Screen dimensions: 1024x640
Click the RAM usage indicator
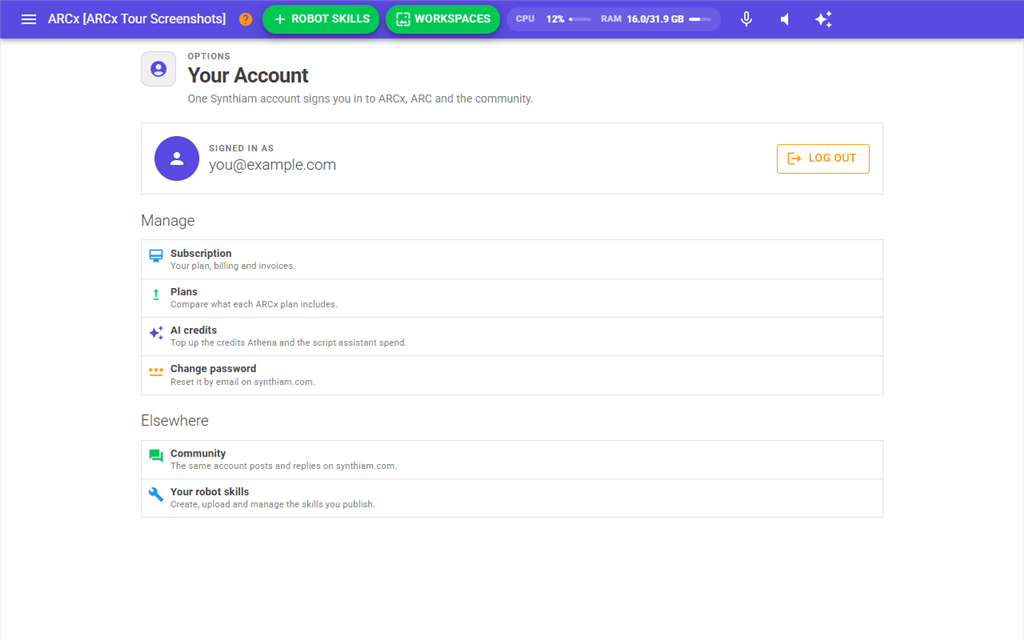pos(656,19)
